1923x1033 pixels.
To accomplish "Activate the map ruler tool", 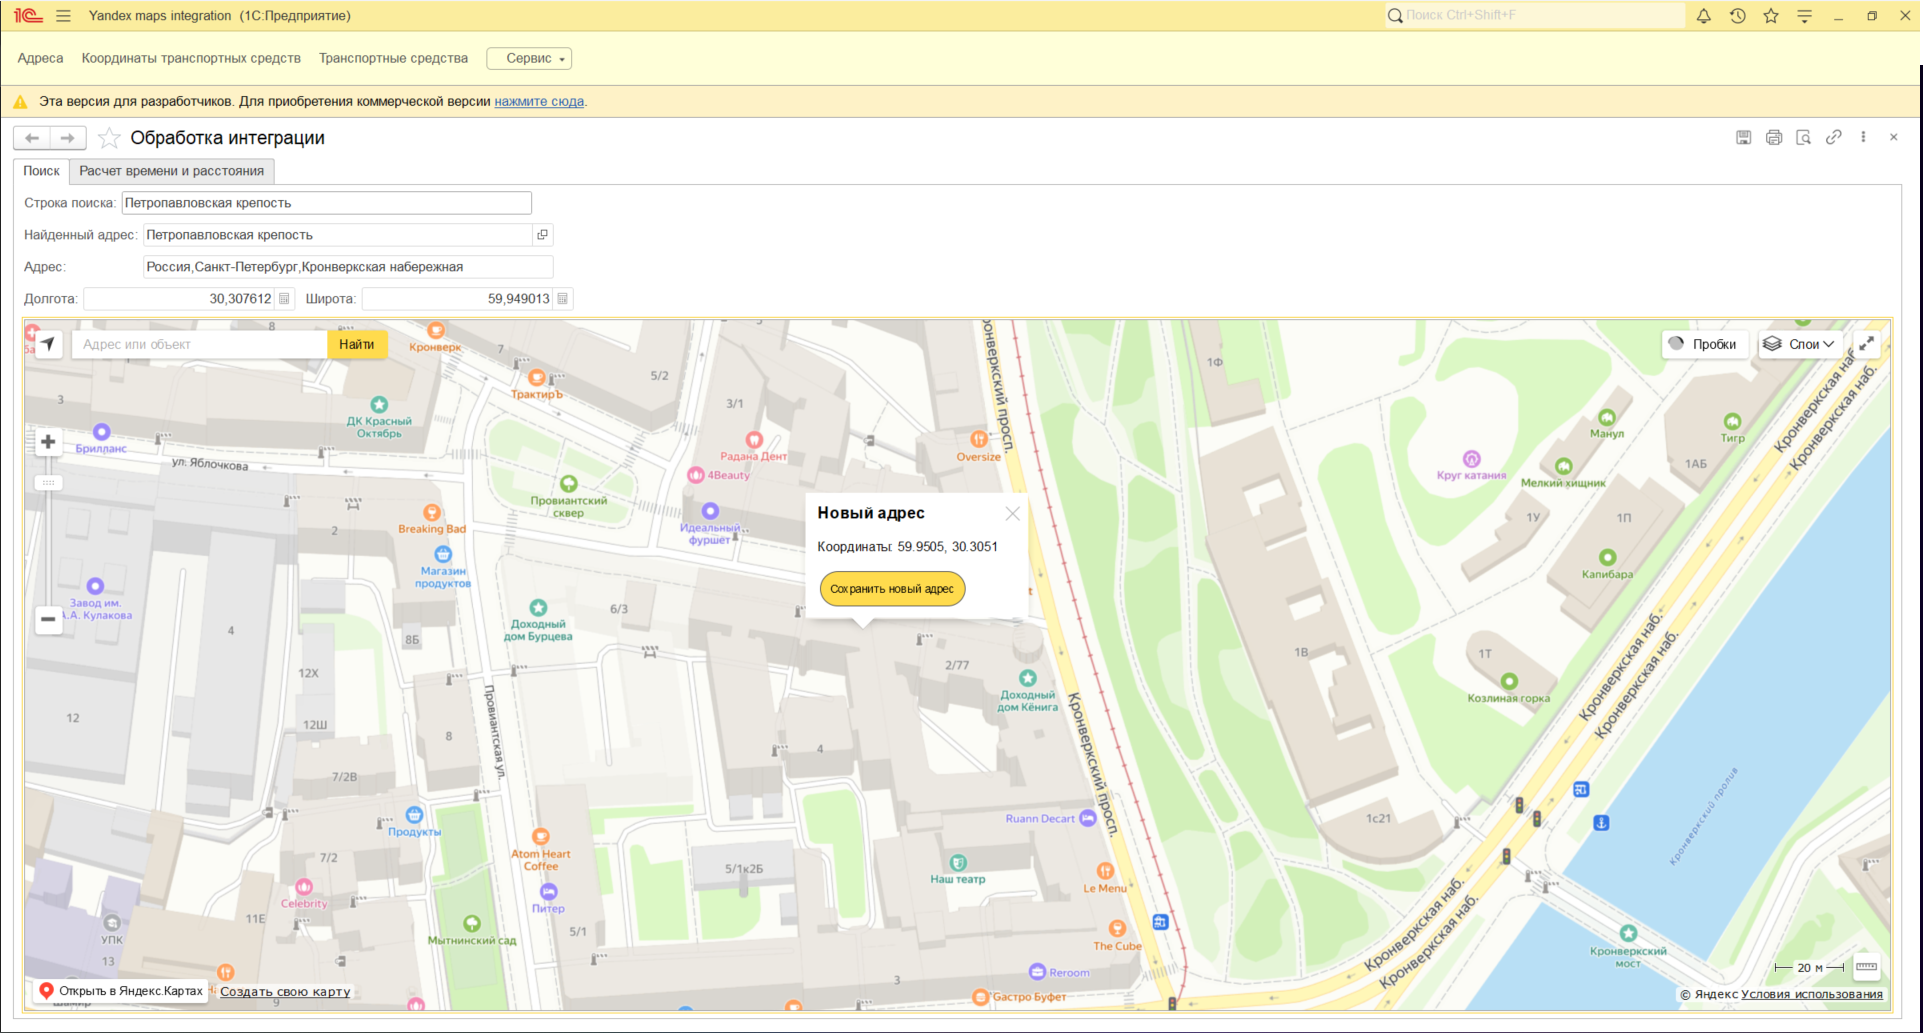I will click(1866, 967).
